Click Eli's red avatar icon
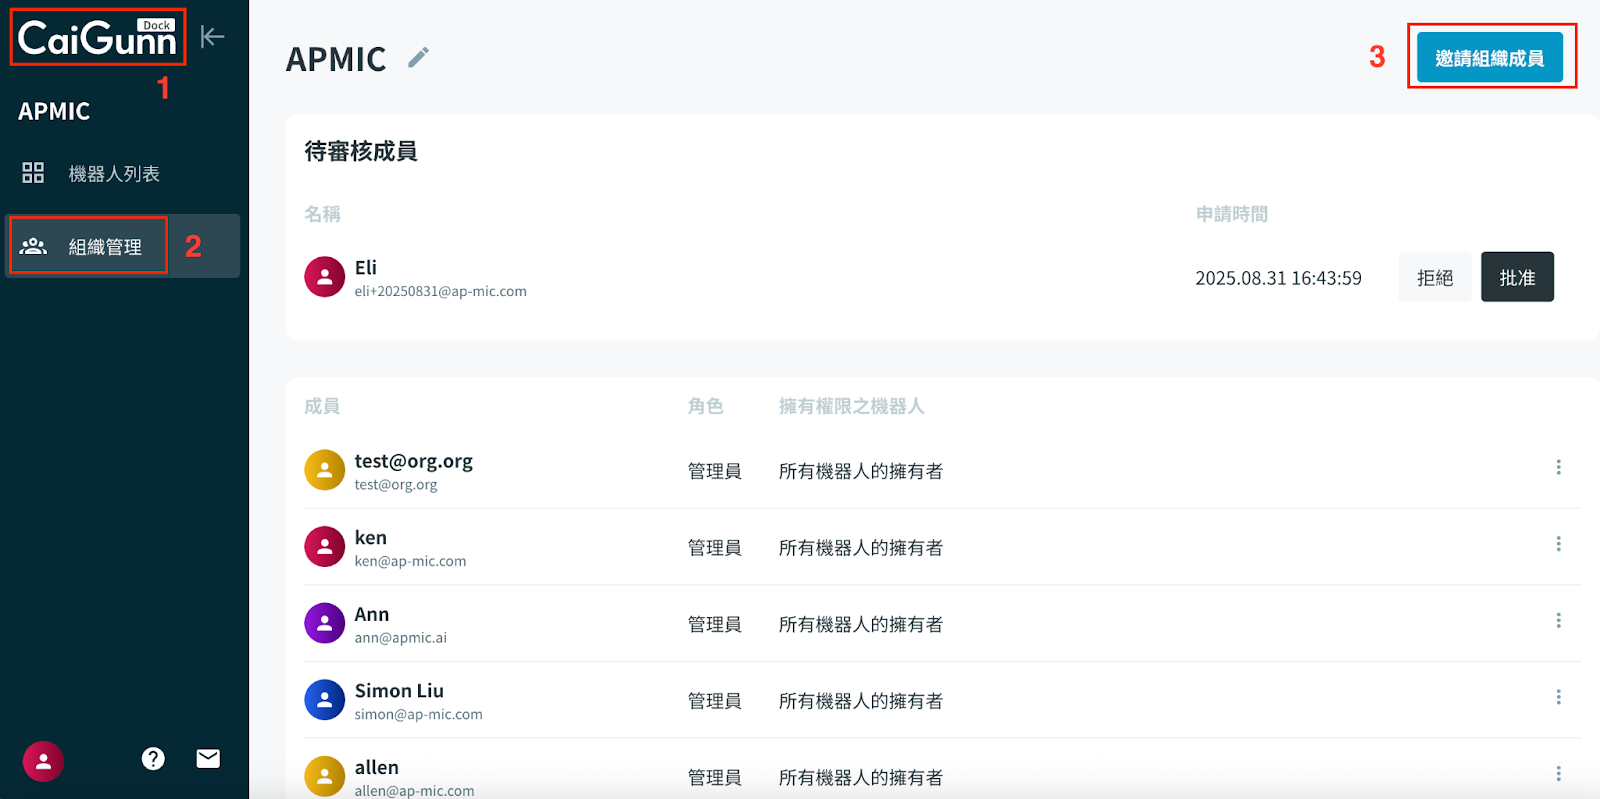The height and width of the screenshot is (799, 1600). [x=324, y=277]
